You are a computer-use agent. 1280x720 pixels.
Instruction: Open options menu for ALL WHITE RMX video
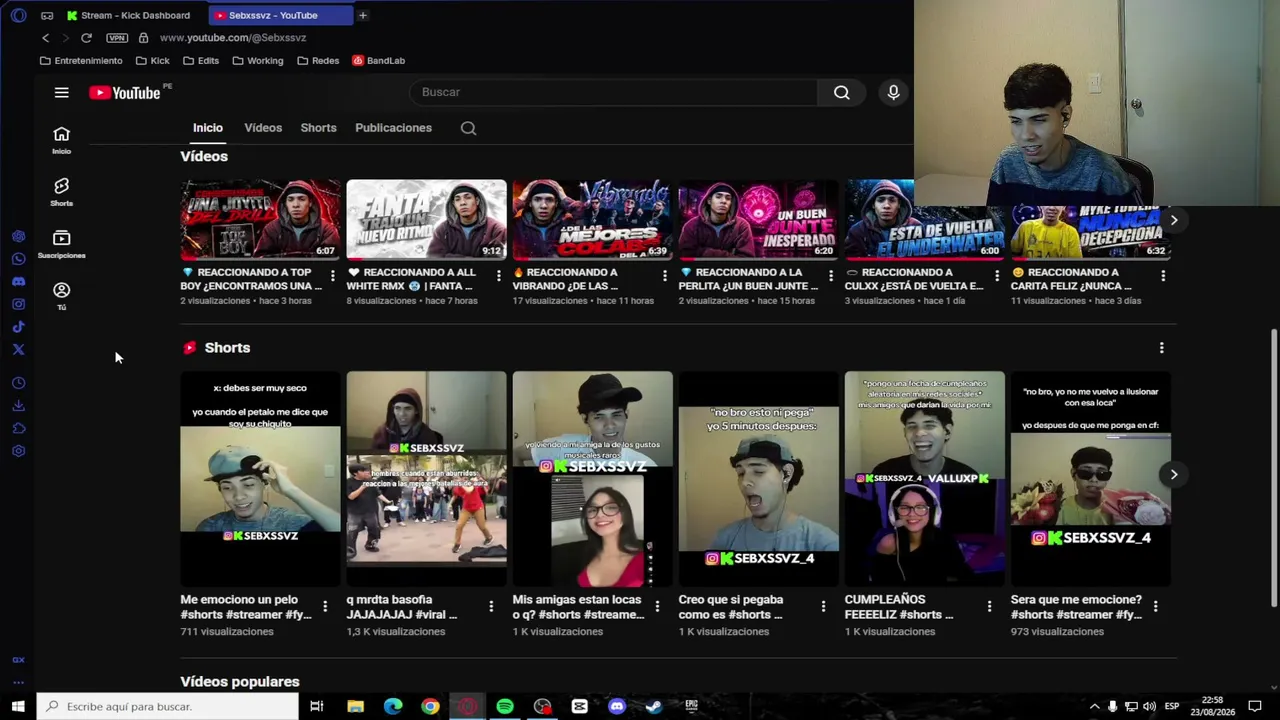pos(498,275)
